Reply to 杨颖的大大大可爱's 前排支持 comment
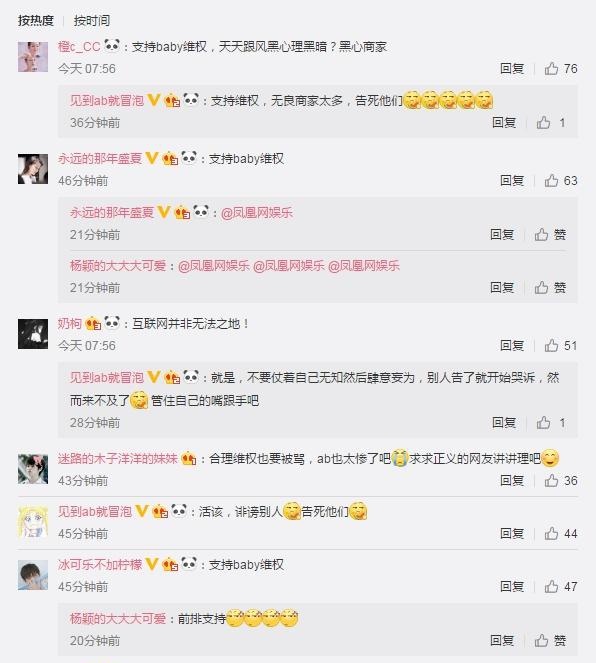 pos(502,640)
